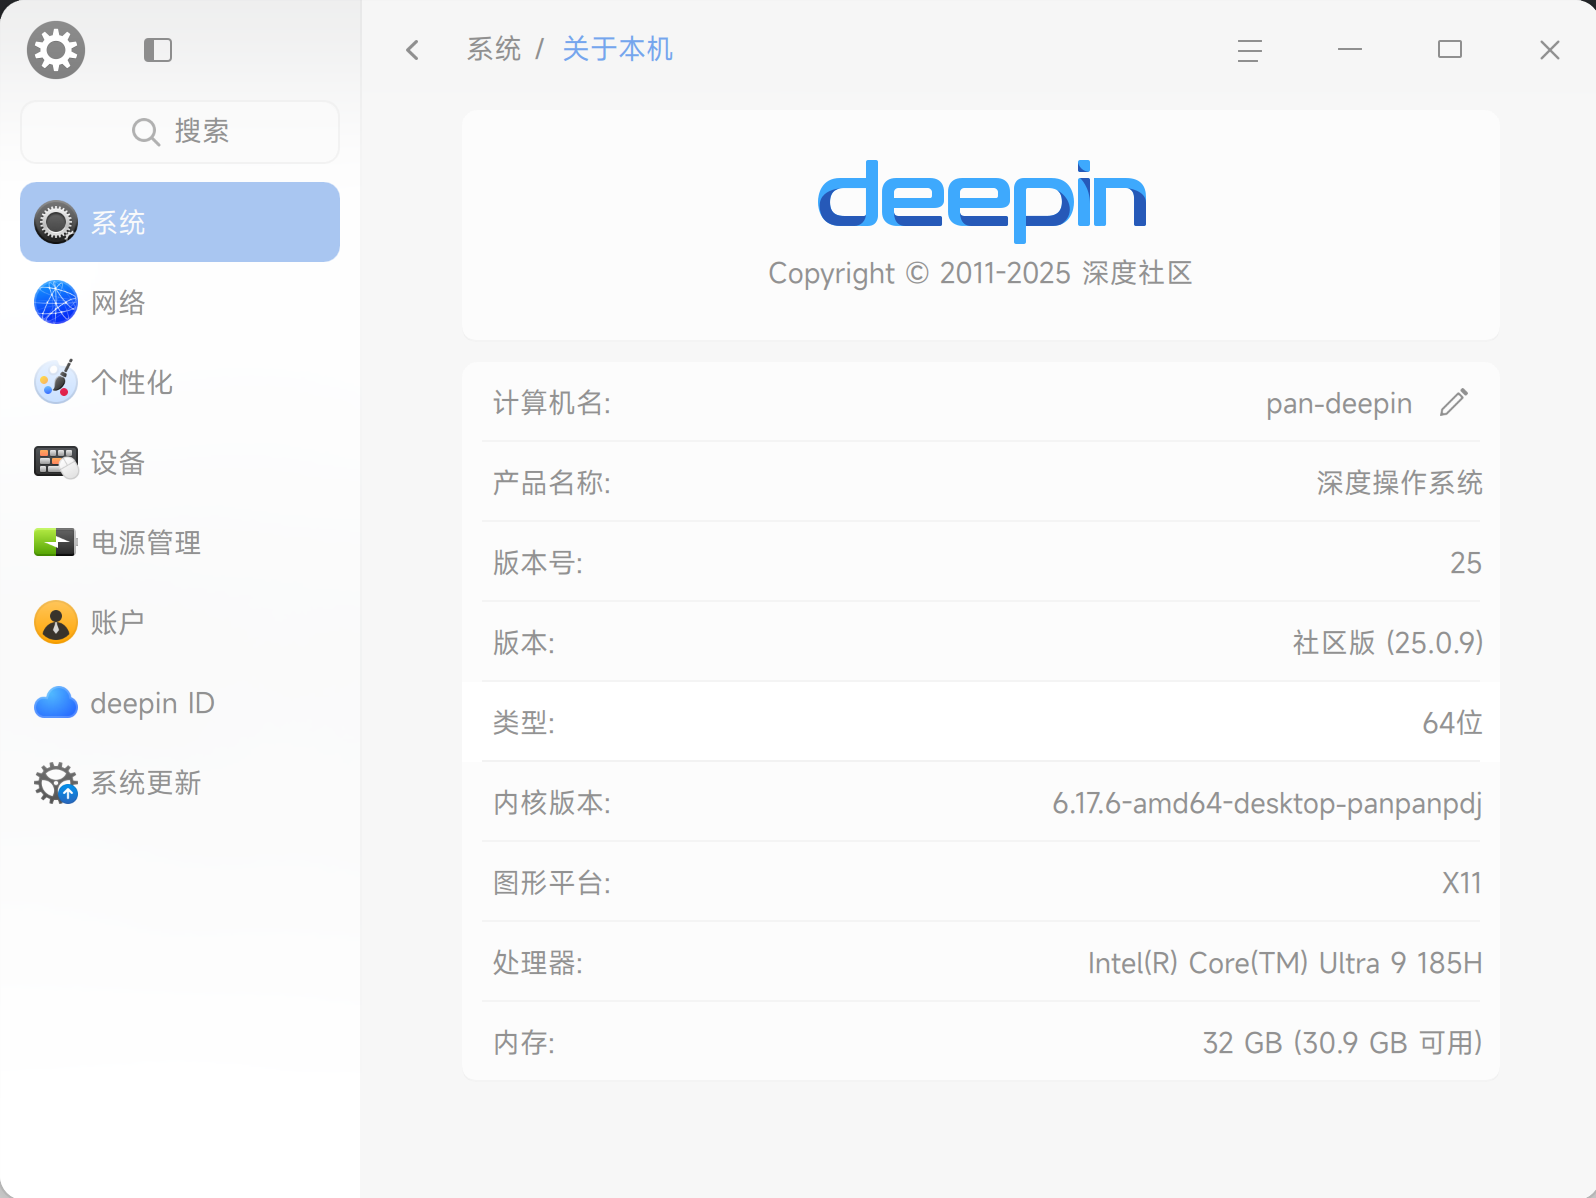Open deepin ID cloud settings

180,702
